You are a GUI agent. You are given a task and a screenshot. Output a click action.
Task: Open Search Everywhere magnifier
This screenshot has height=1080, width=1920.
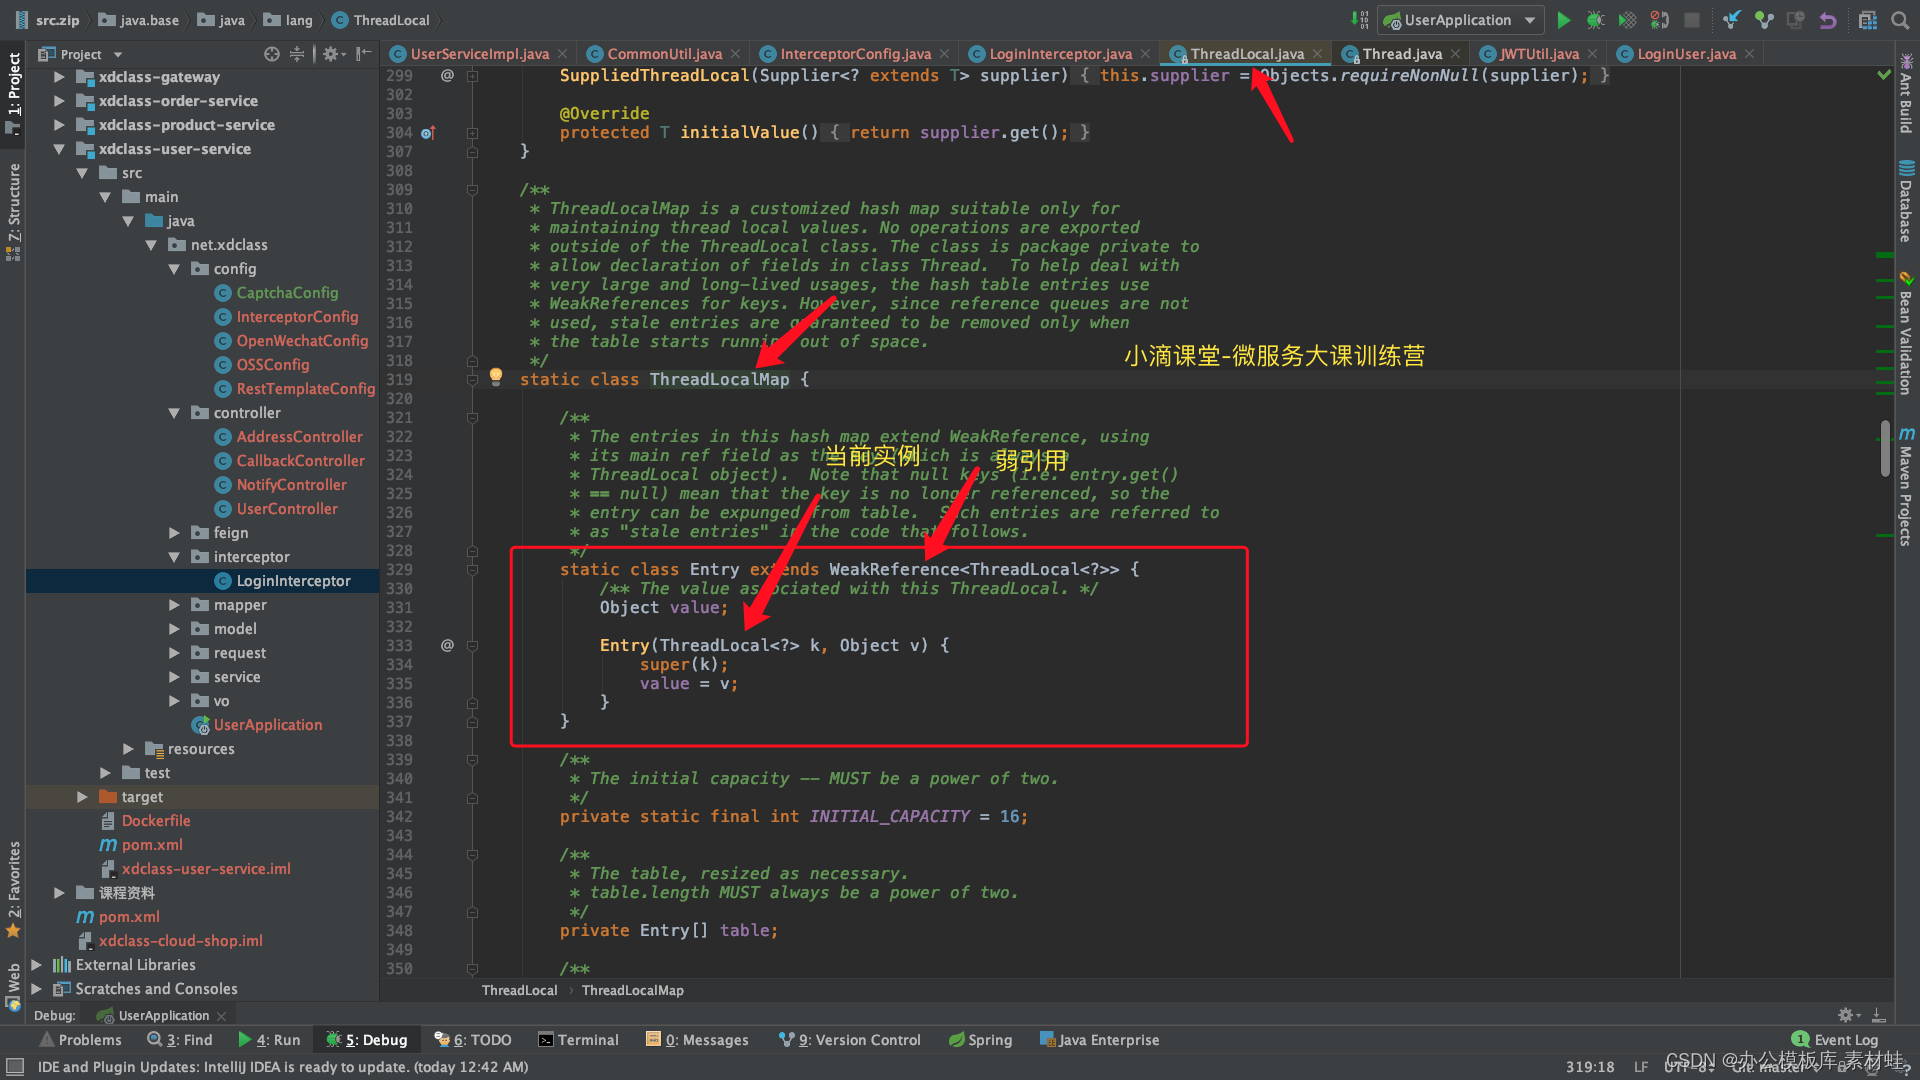pyautogui.click(x=1900, y=20)
